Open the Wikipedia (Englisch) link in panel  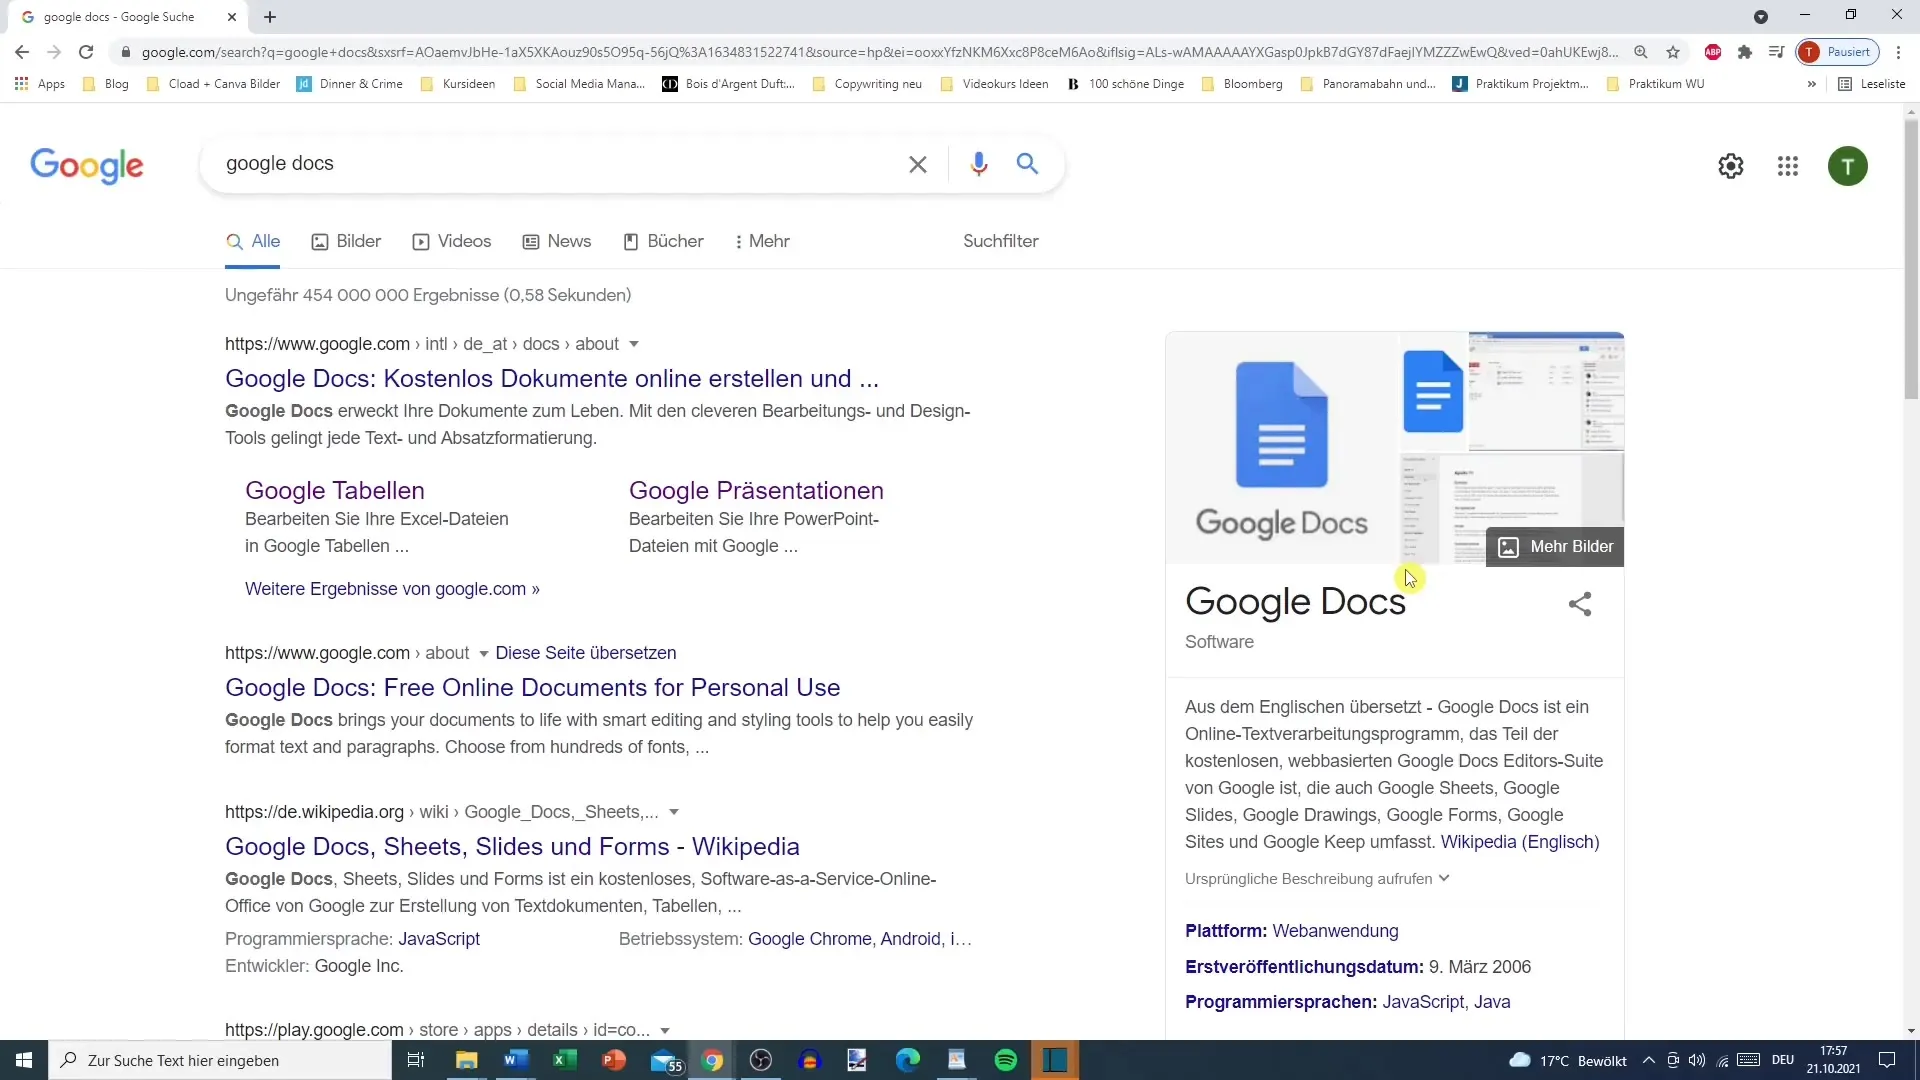[1520, 842]
